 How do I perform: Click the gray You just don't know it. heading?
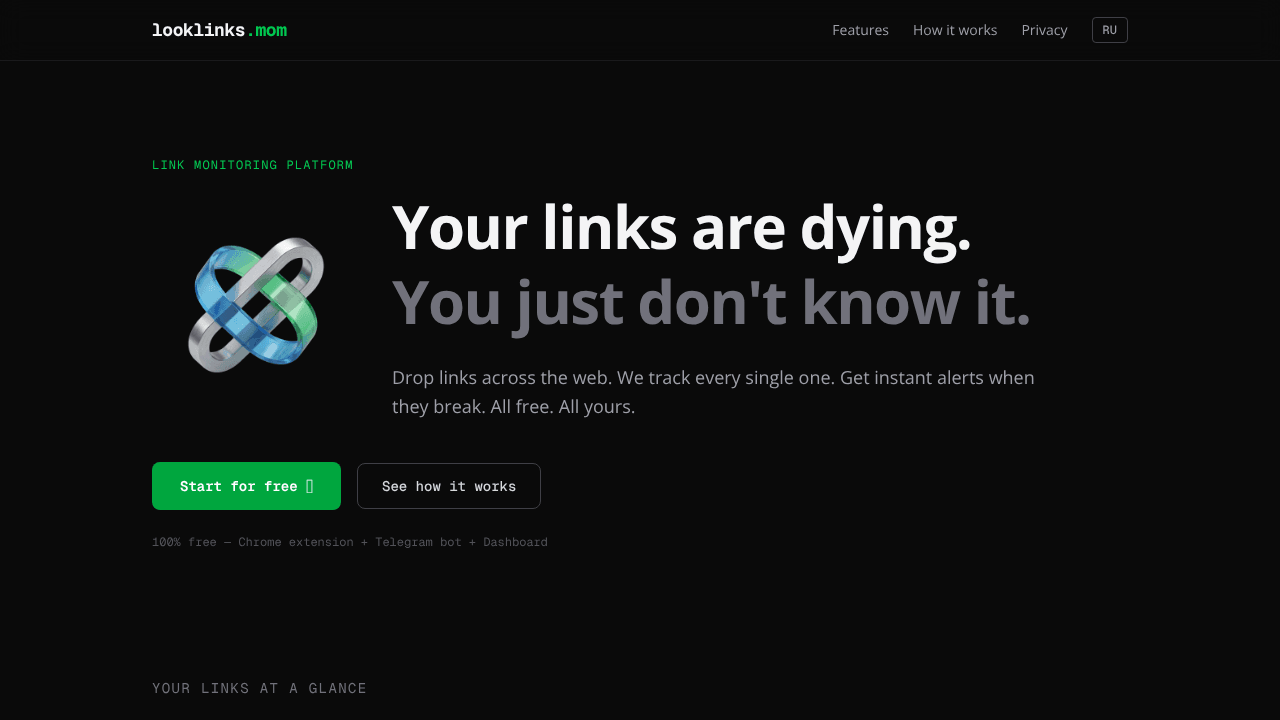coord(711,302)
